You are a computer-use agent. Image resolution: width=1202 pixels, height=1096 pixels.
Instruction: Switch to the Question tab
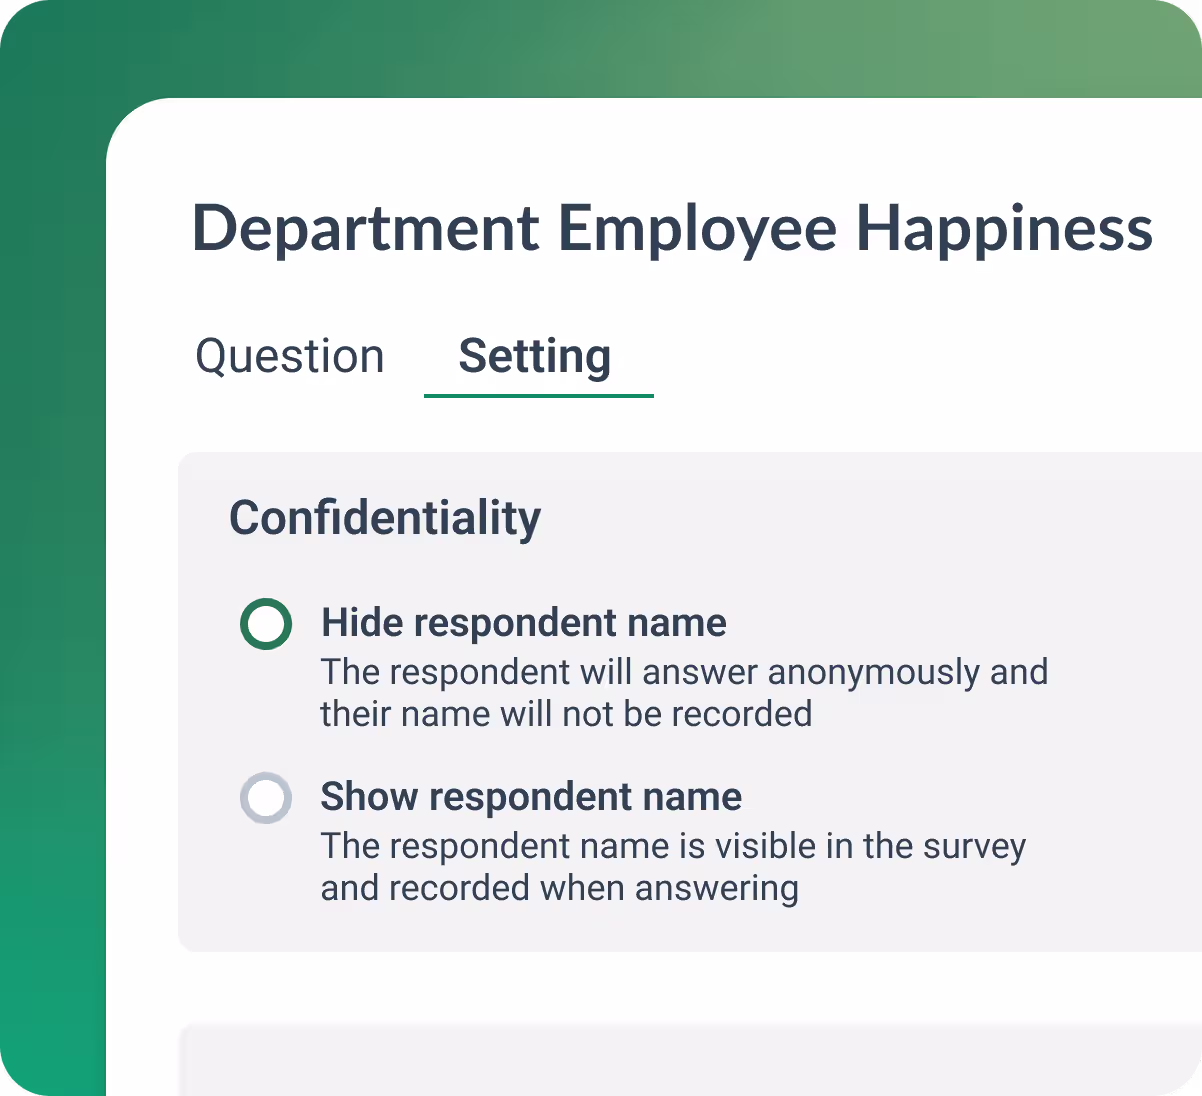pyautogui.click(x=289, y=357)
